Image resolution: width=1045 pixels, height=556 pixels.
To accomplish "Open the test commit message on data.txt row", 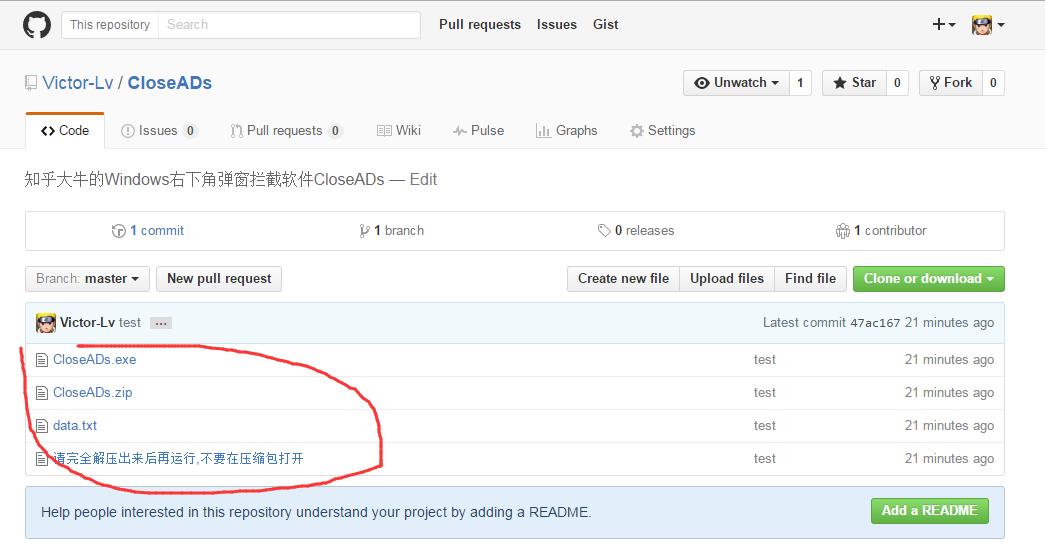I will [x=764, y=425].
